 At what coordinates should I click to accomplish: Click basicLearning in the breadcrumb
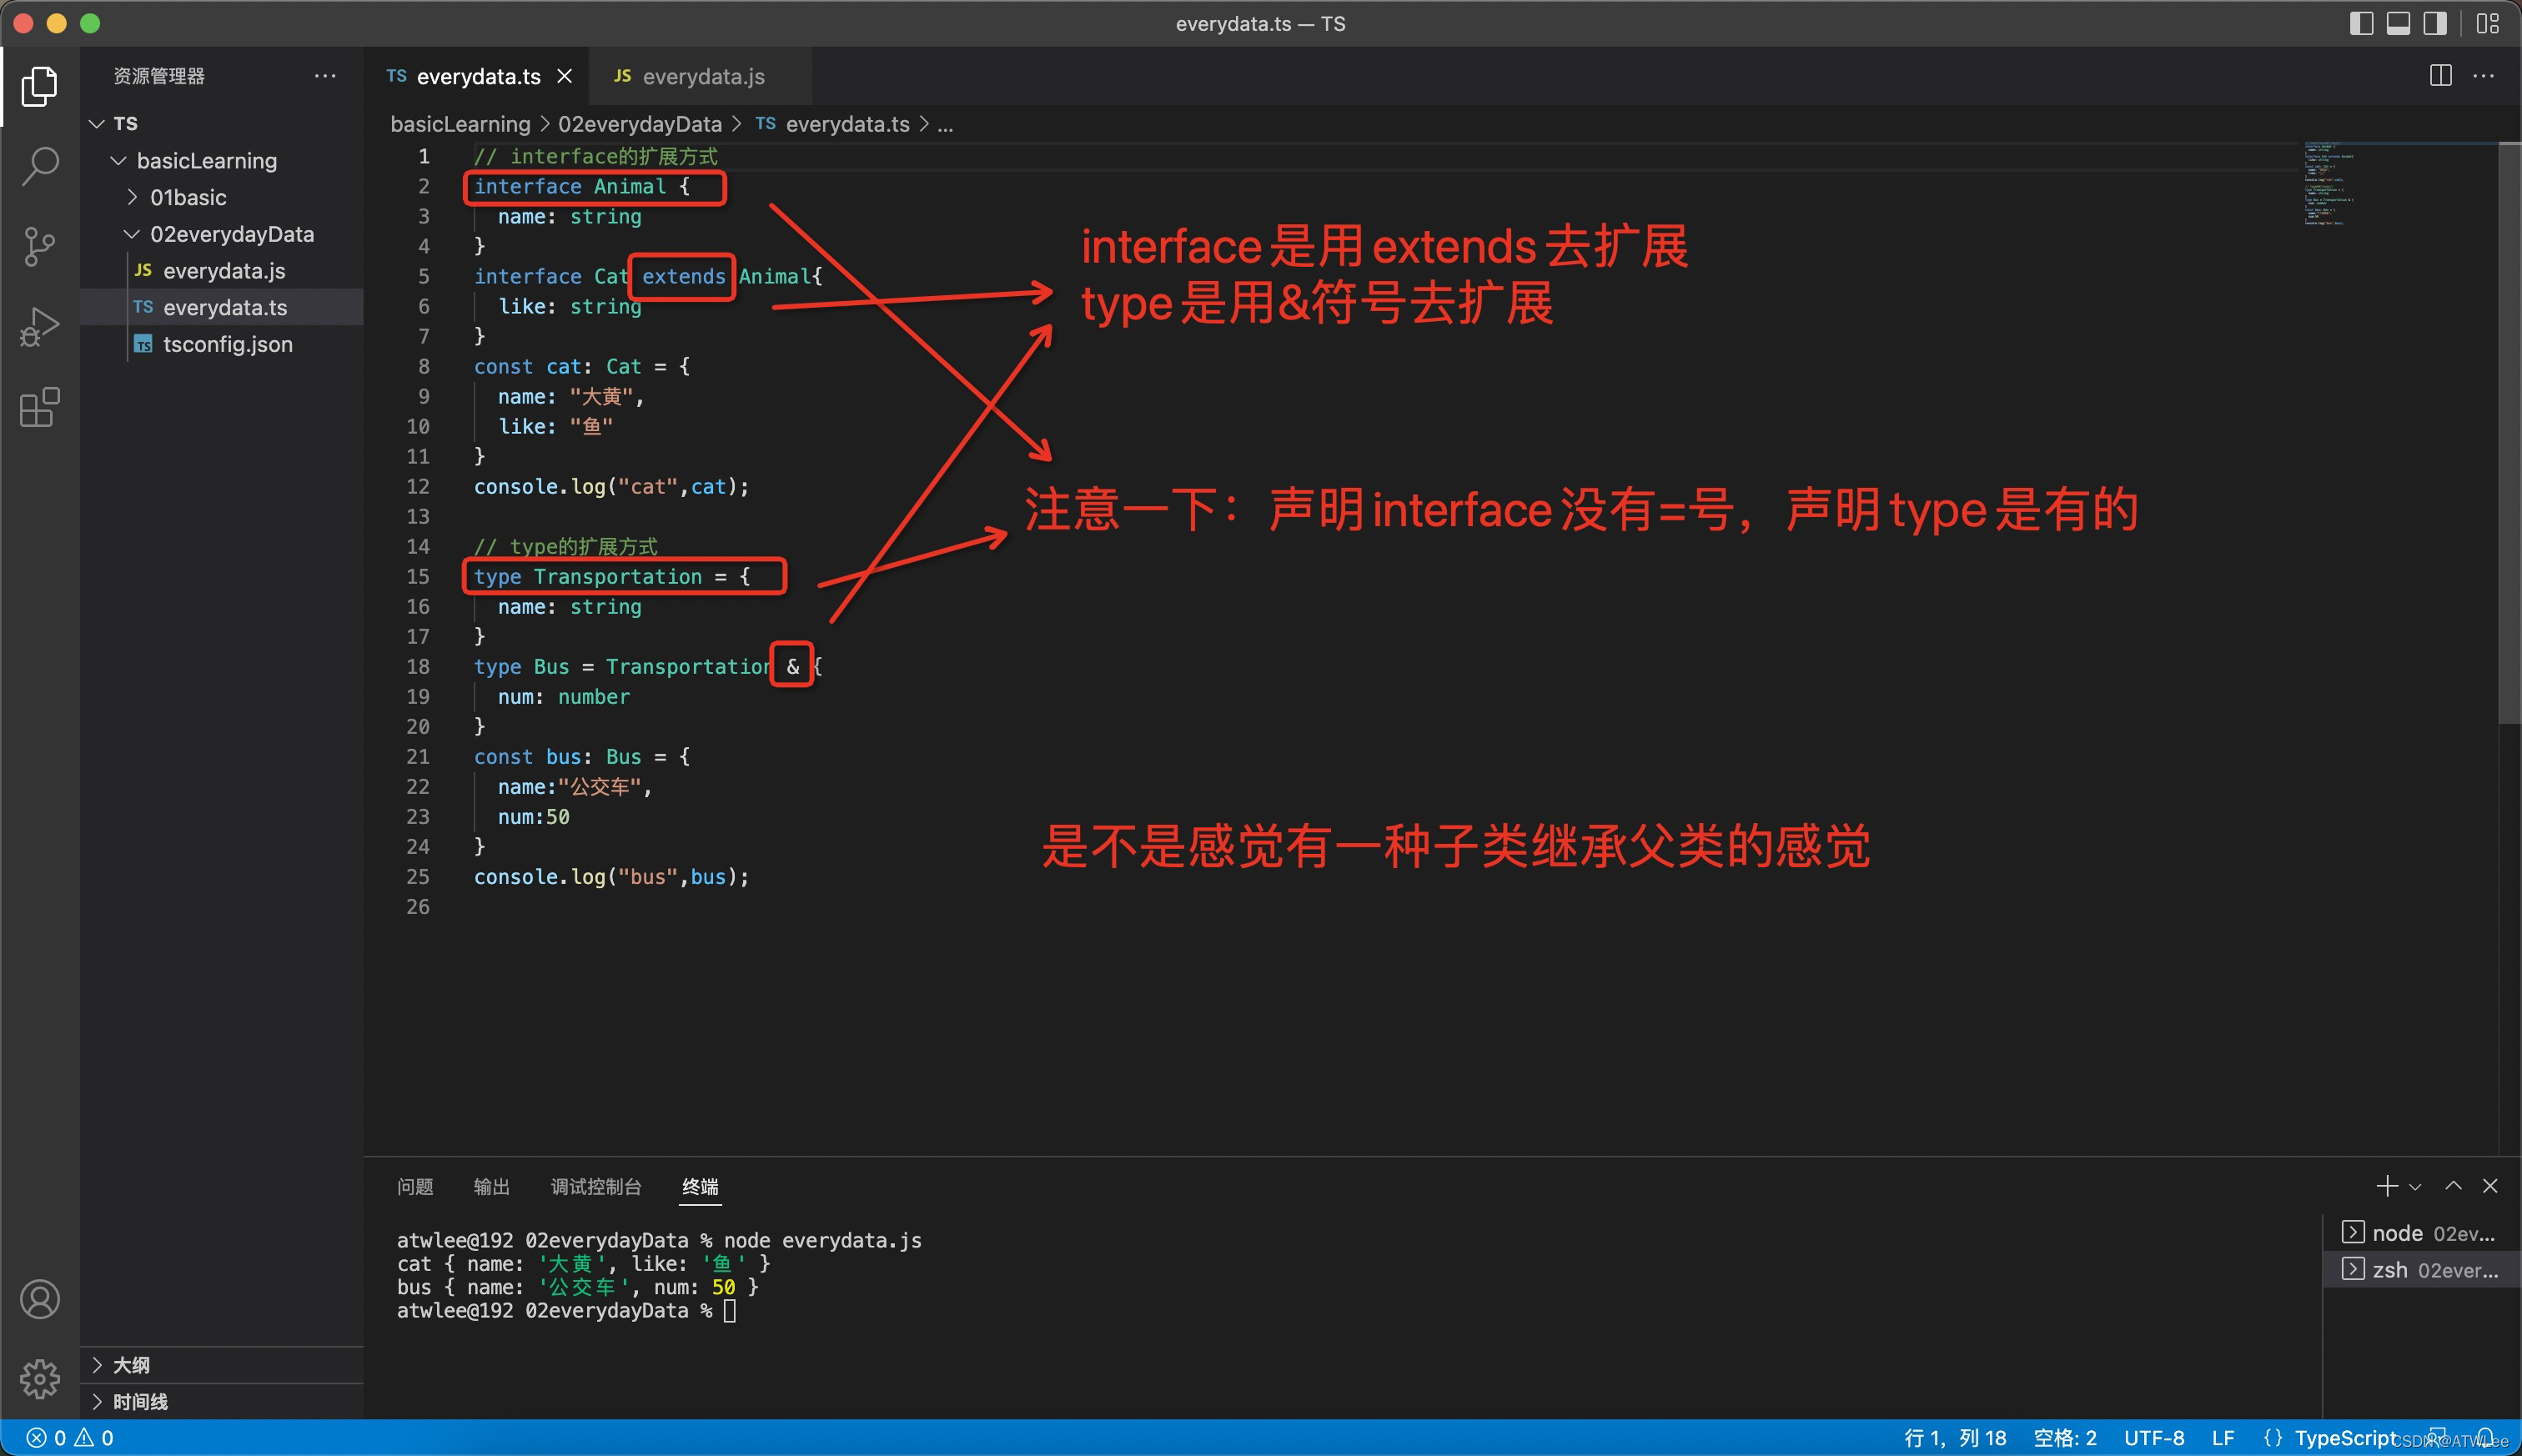pyautogui.click(x=460, y=124)
